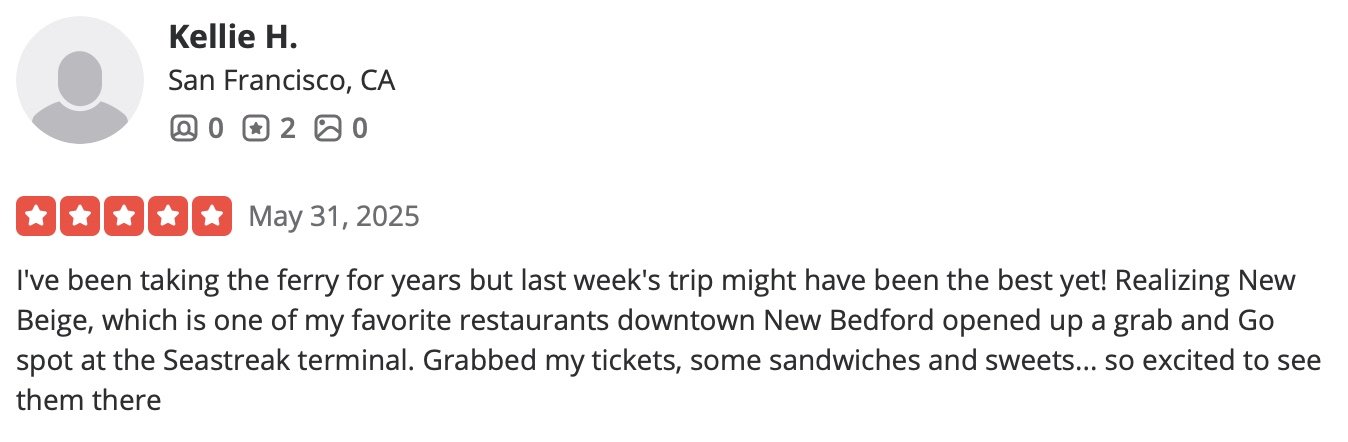Click the photos icon in user stats
Viewport: 1348px width, 442px height.
click(x=328, y=128)
